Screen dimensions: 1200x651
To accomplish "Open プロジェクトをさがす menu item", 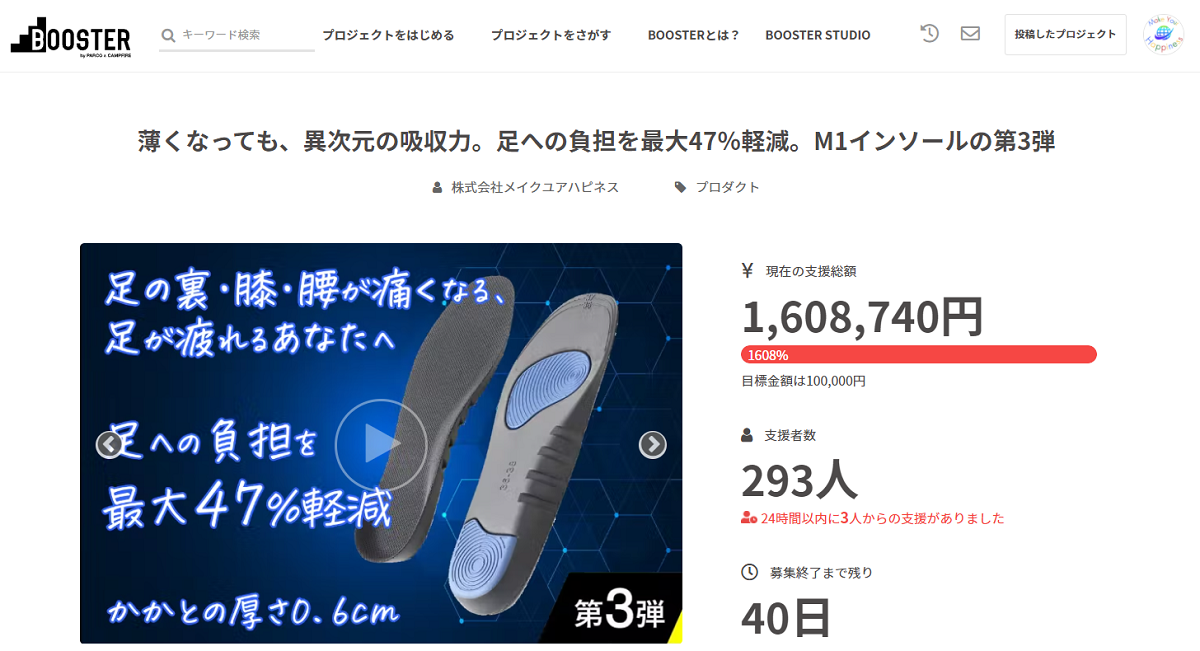I will 551,35.
